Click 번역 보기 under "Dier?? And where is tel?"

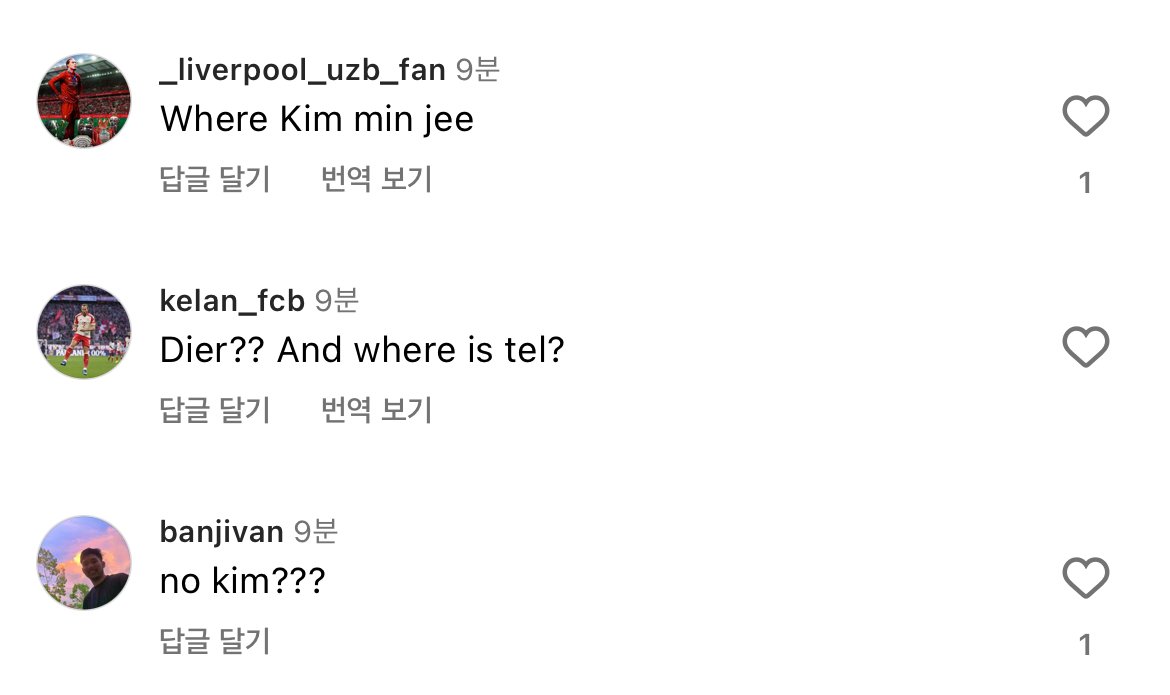376,410
